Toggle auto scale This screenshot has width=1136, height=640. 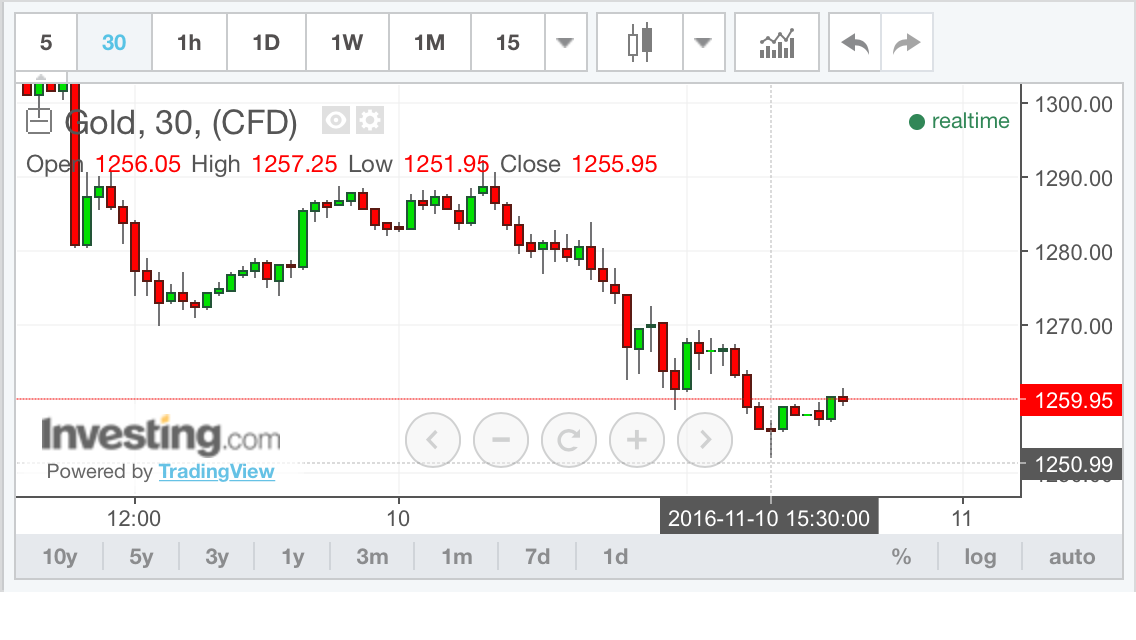click(1071, 557)
